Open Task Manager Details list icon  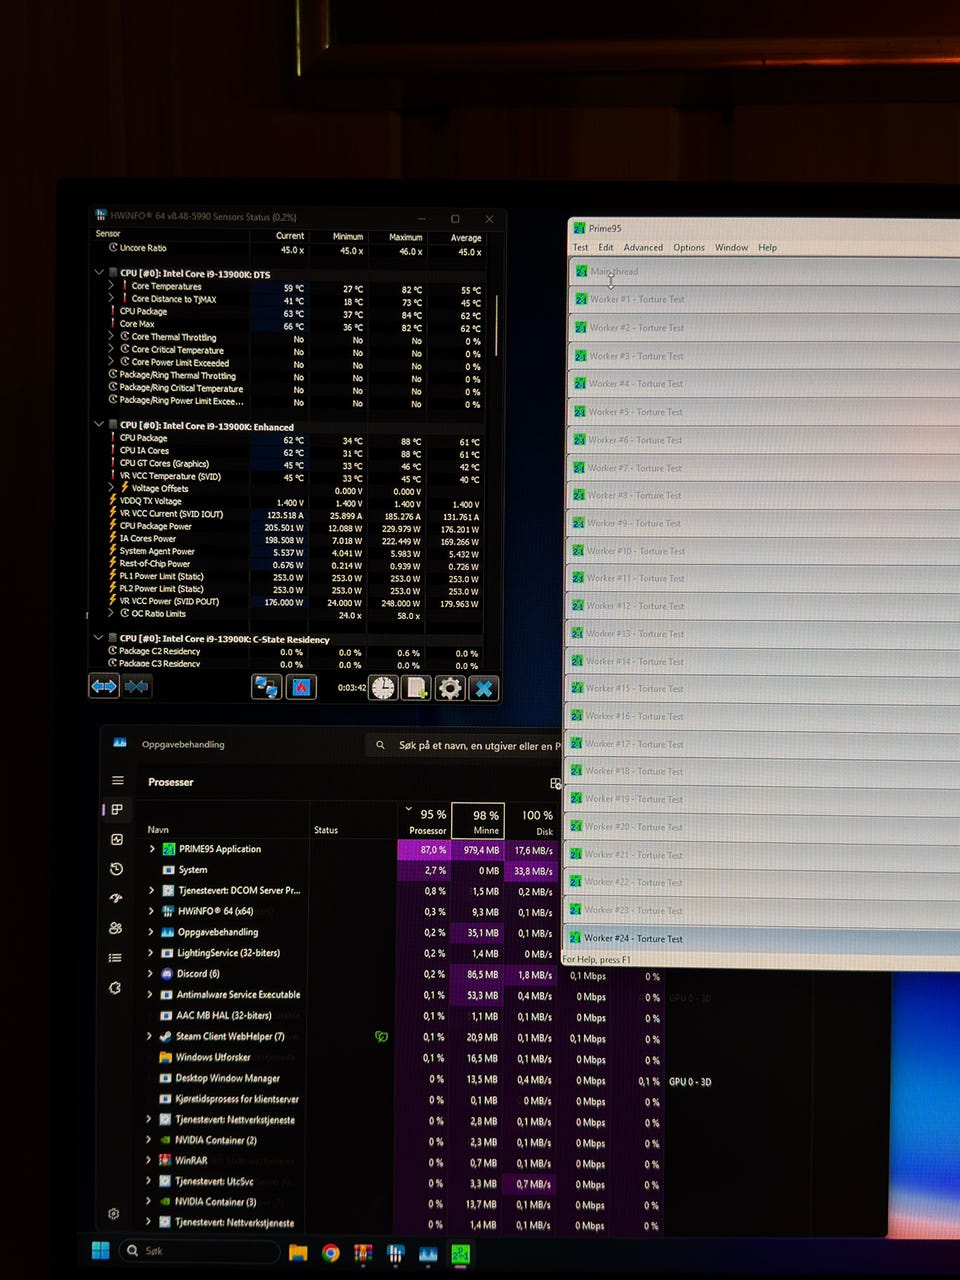coord(115,958)
